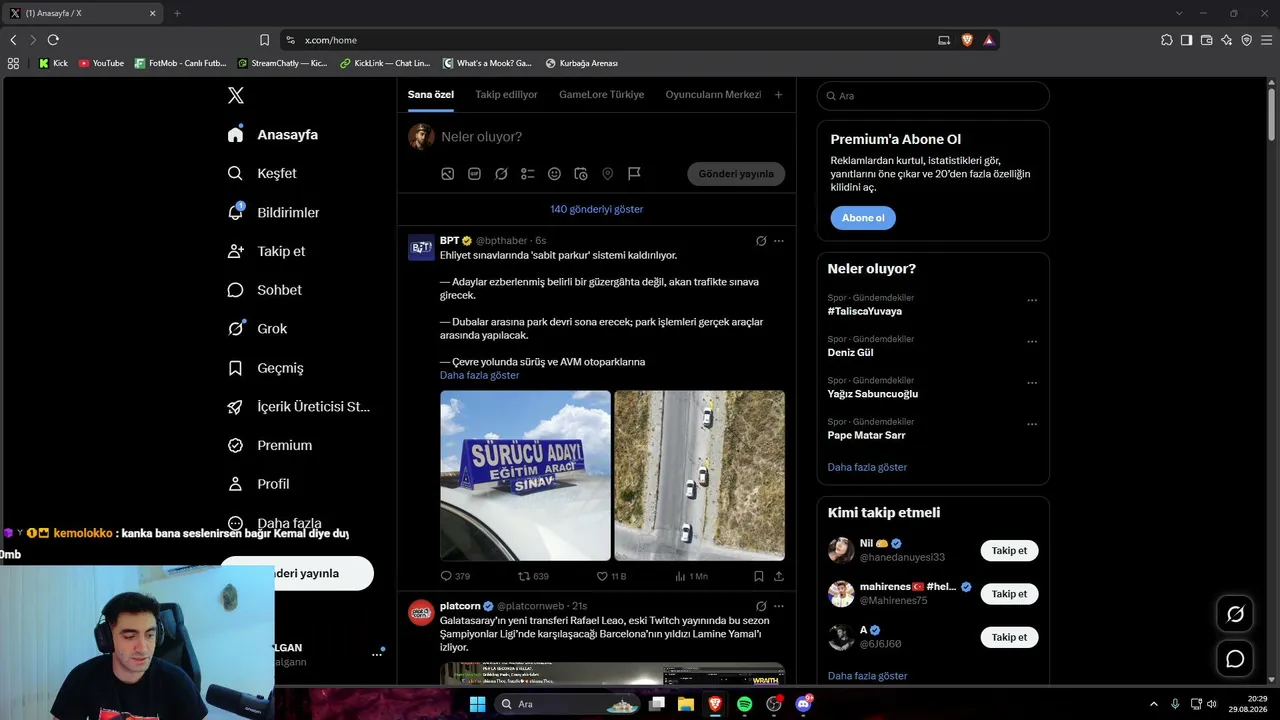
Task: Bookmark the BPT post
Action: click(x=759, y=576)
